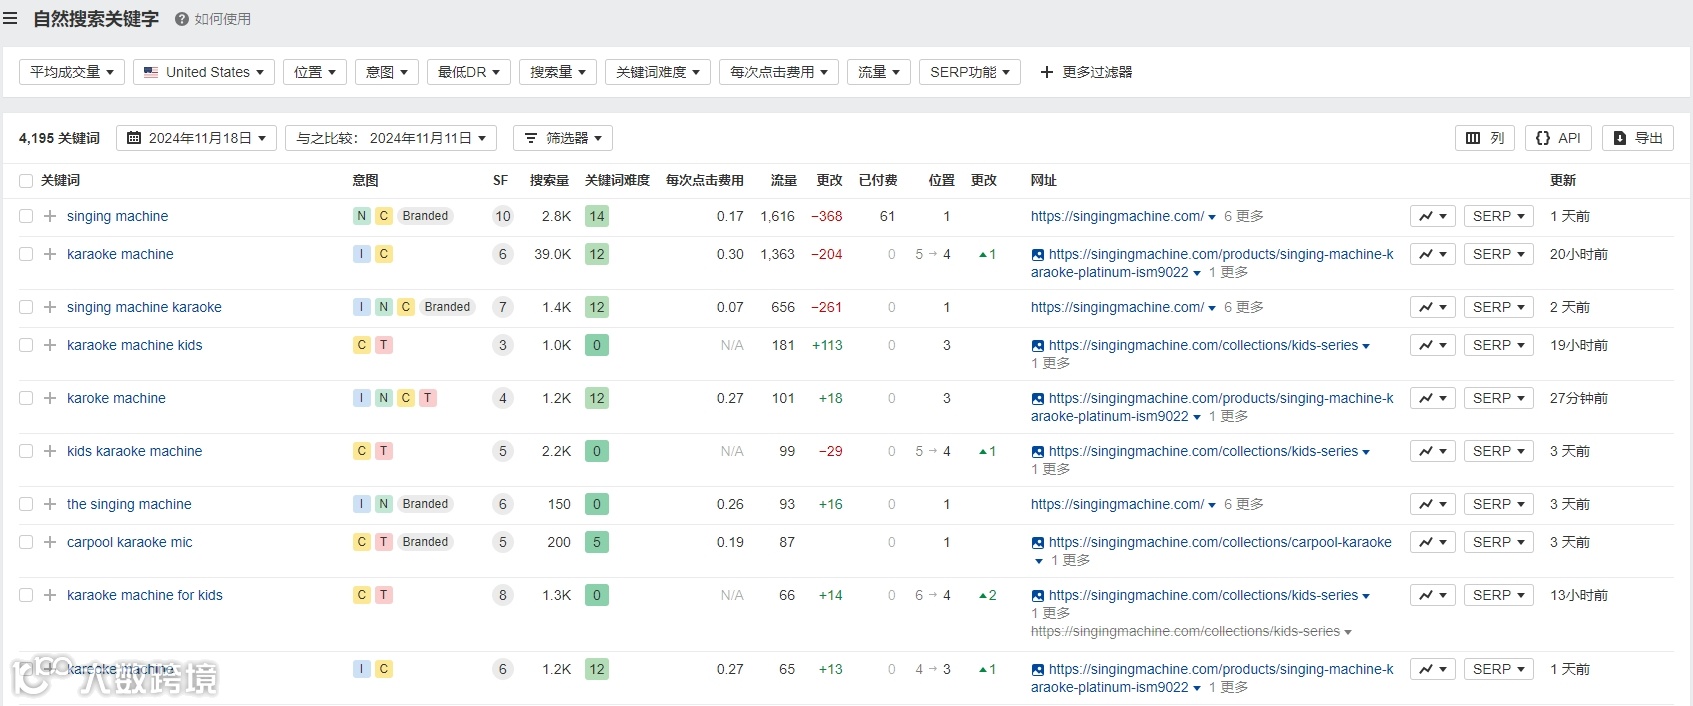1693x706 pixels.
Task: Click 6 更多 in singing machine karaoke row
Action: point(1244,307)
